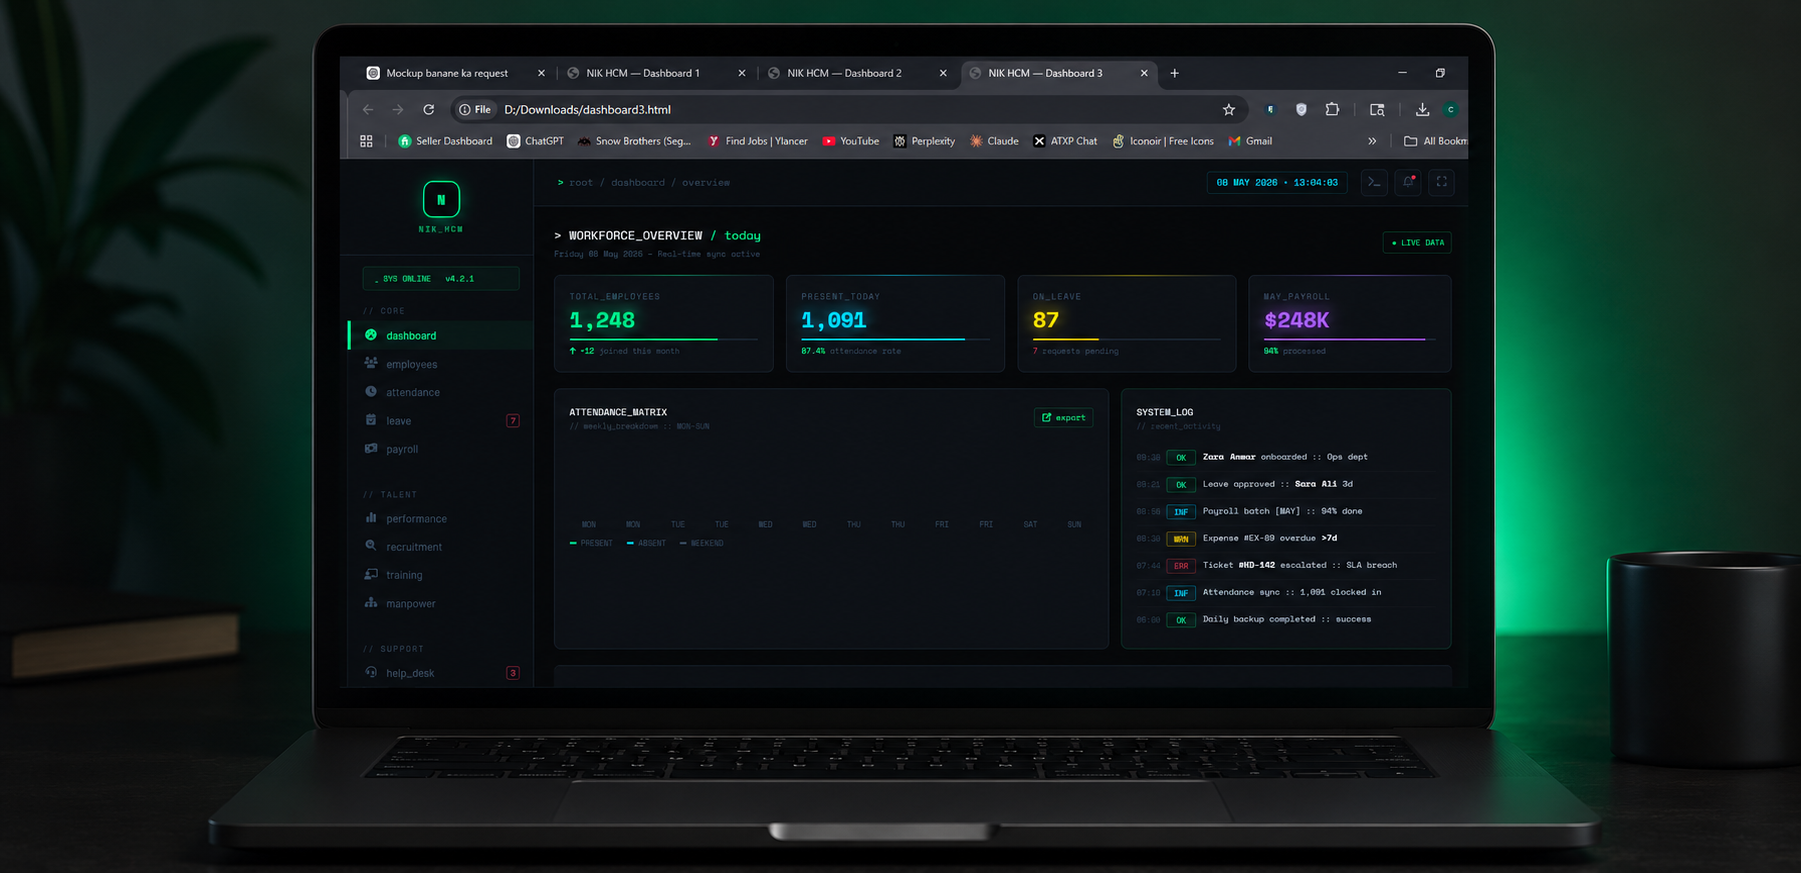The width and height of the screenshot is (1801, 873).
Task: Toggle the LIVE DATA indicator
Action: 1417,242
